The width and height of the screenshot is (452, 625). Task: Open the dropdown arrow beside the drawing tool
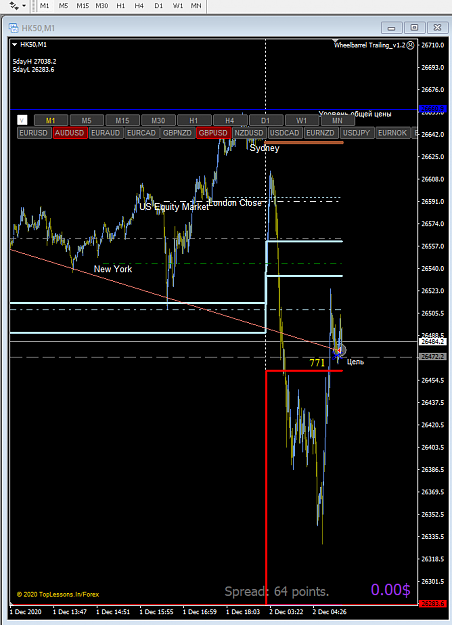[x=24, y=6]
